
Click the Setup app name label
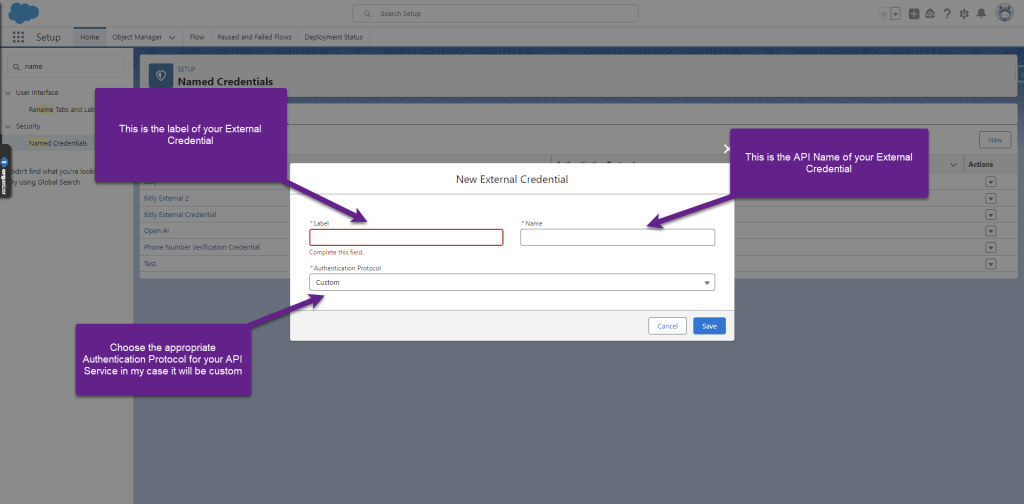point(48,37)
